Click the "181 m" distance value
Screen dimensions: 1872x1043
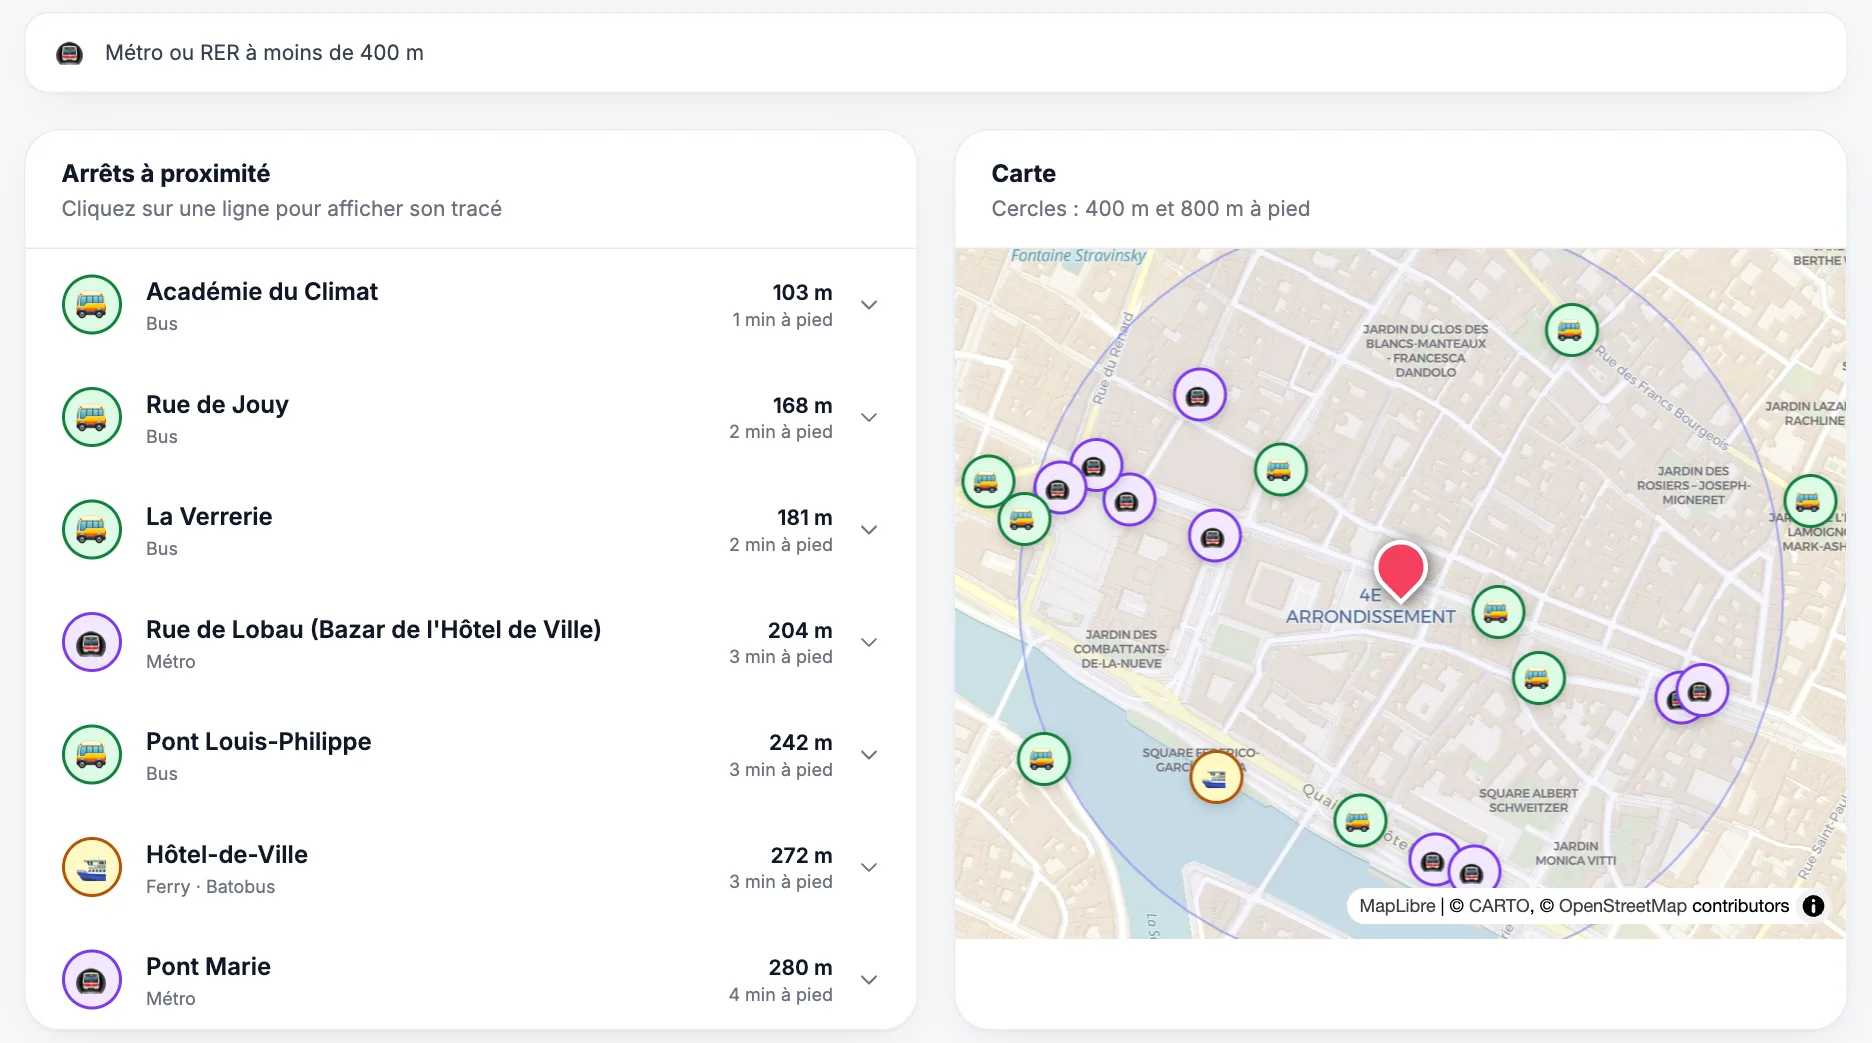tap(804, 517)
